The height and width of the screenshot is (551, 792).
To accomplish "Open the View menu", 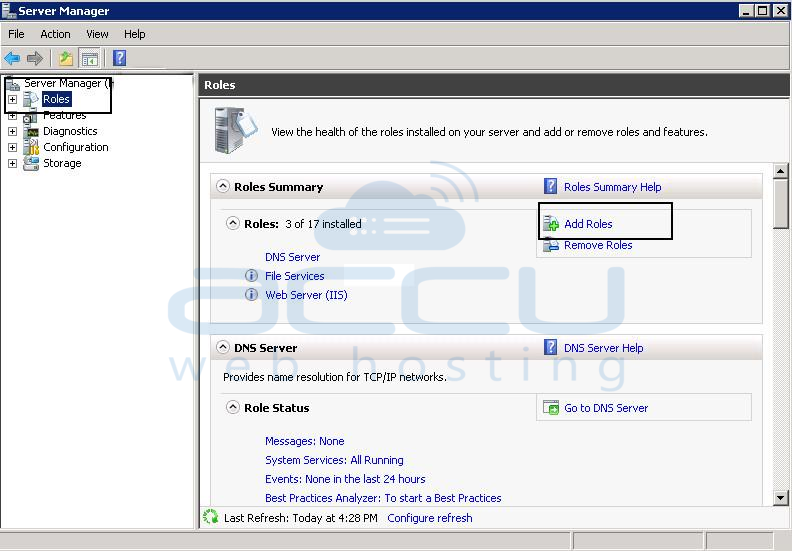I will click(97, 34).
